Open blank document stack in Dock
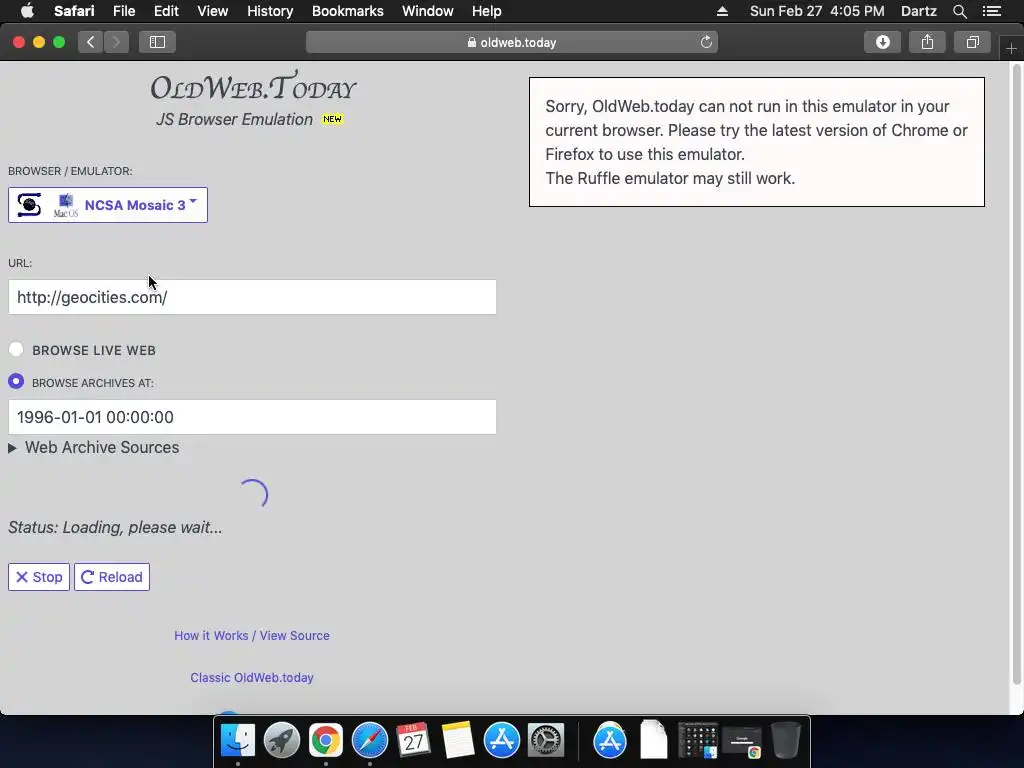The image size is (1024, 768). coord(654,740)
